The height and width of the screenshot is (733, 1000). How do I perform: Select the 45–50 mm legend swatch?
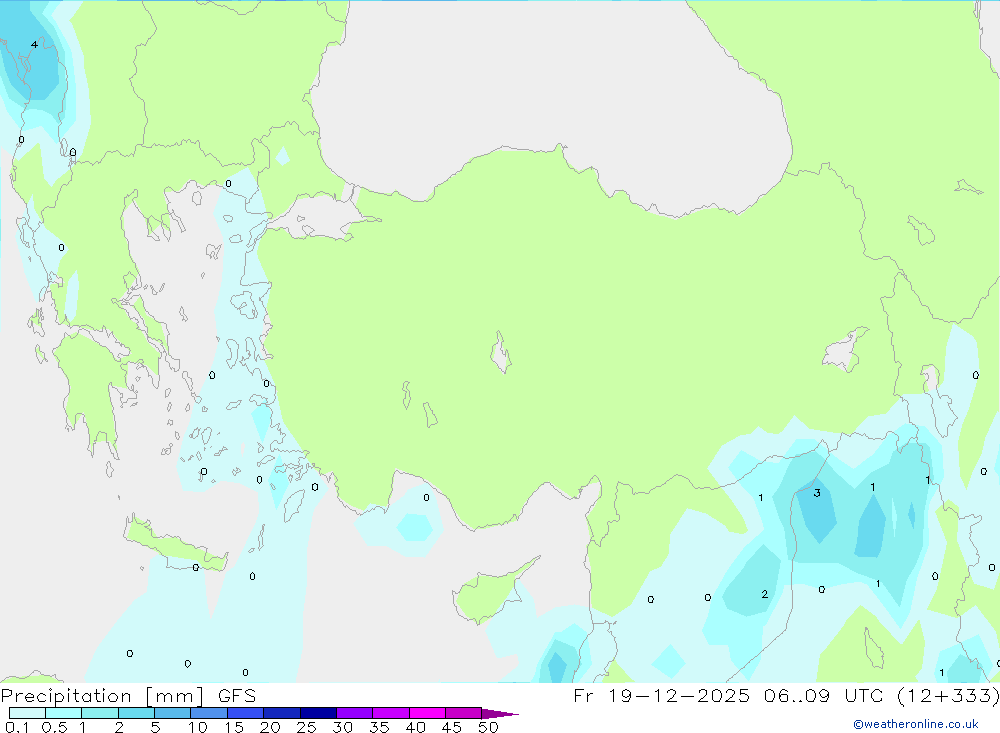click(x=463, y=713)
